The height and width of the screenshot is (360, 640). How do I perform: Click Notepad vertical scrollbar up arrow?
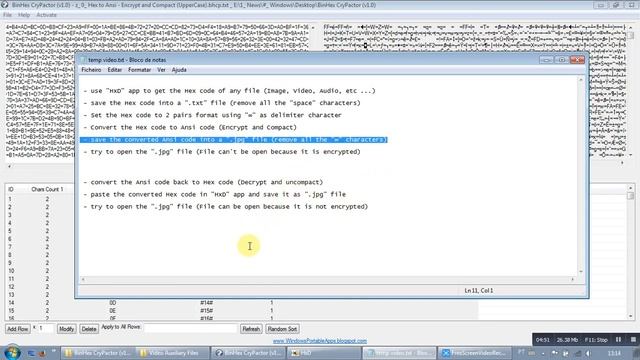(x=580, y=80)
